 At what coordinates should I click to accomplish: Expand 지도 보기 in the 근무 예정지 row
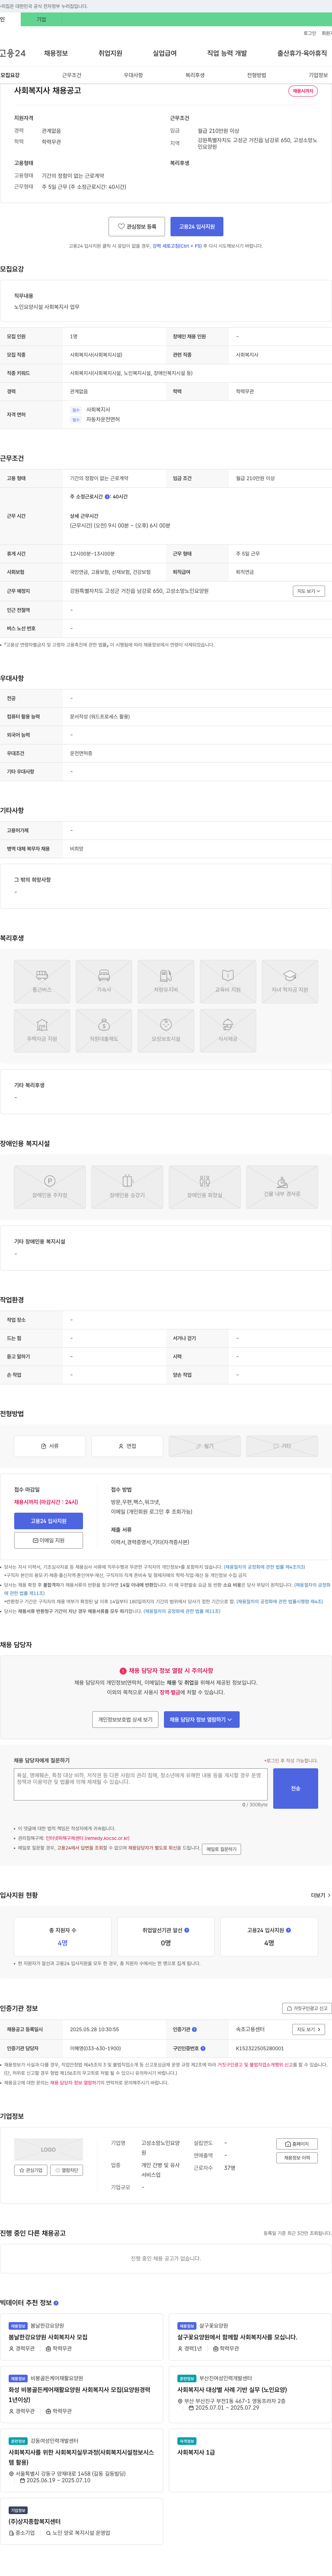pos(309,591)
